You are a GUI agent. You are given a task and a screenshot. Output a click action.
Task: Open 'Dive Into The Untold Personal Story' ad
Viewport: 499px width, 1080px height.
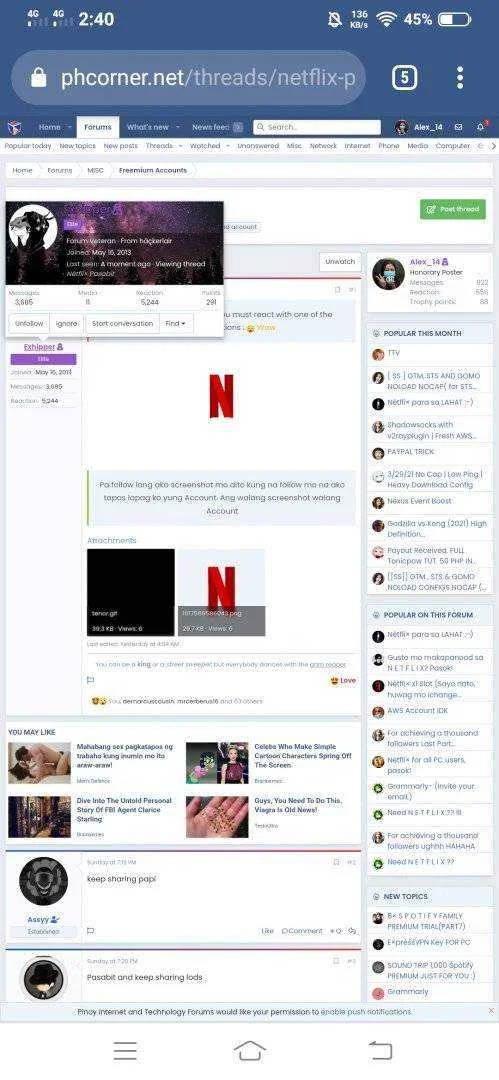coord(124,810)
